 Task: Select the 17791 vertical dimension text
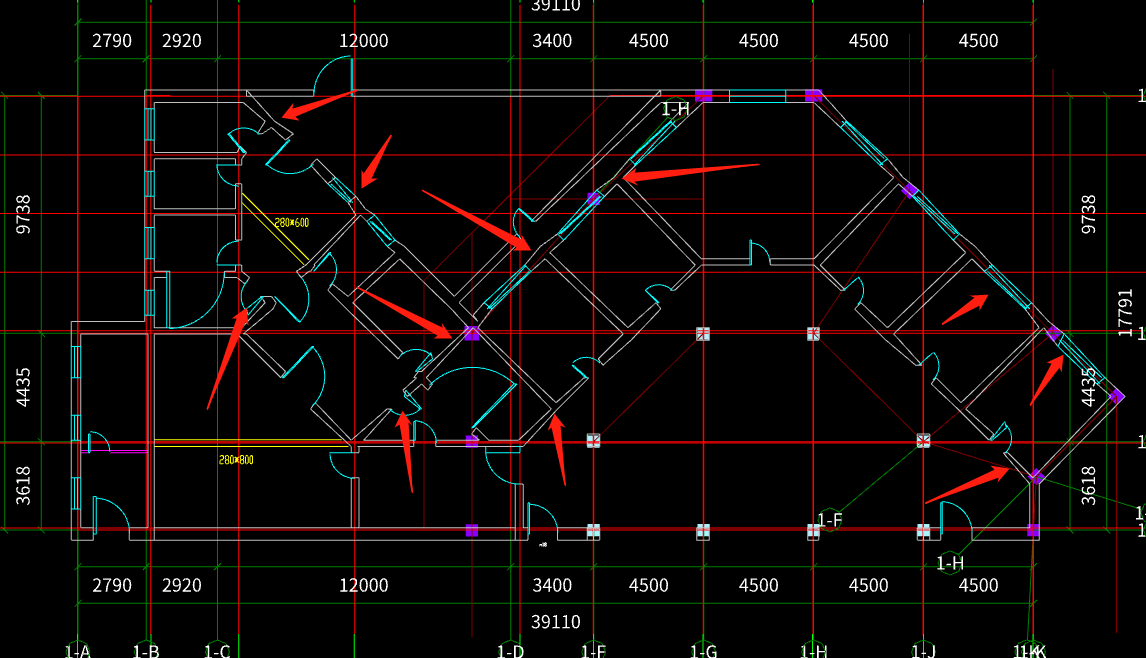[1125, 313]
